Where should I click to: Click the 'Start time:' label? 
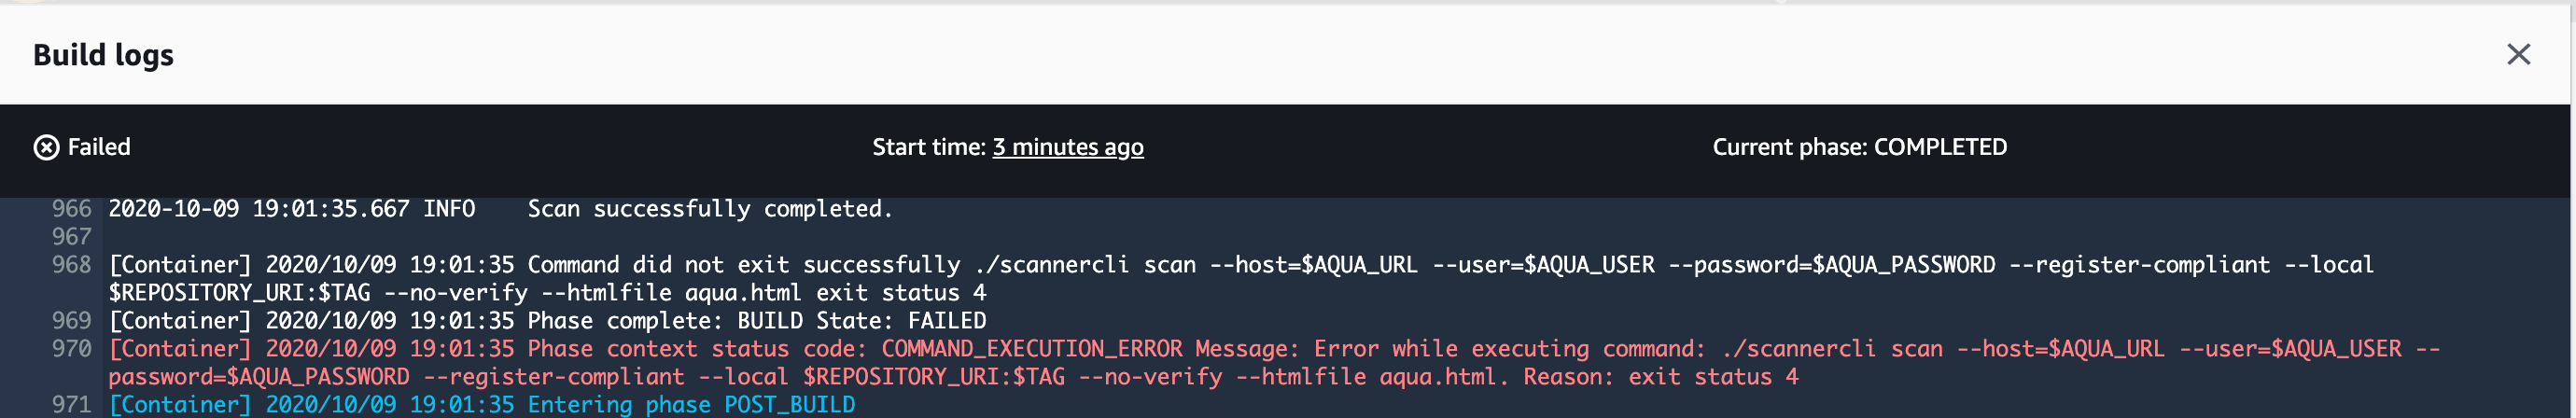pos(929,147)
